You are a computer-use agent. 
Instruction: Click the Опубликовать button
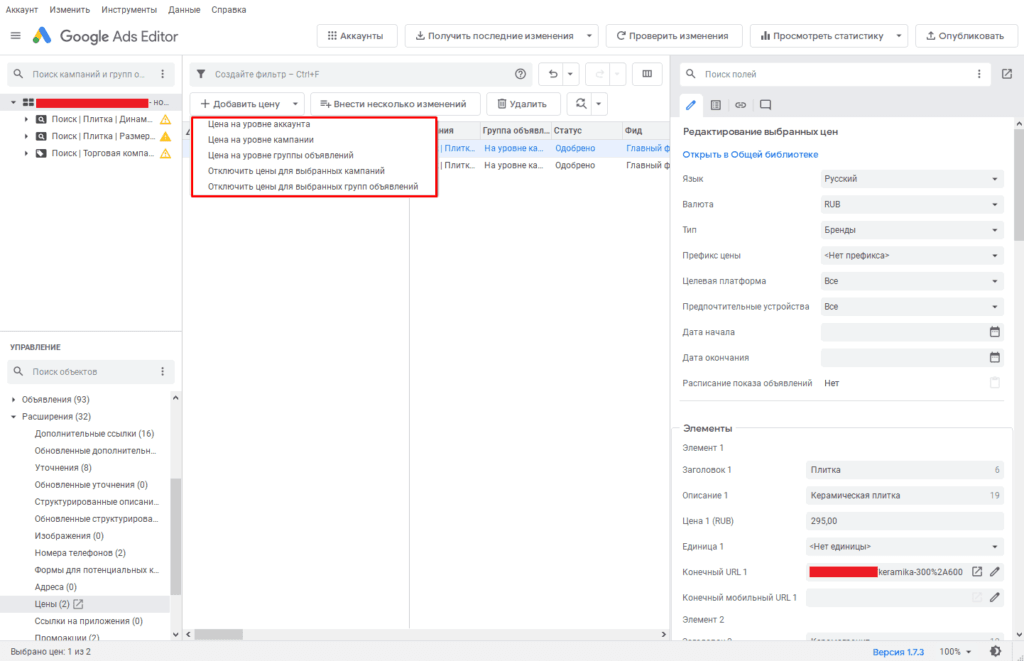pyautogui.click(x=965, y=36)
